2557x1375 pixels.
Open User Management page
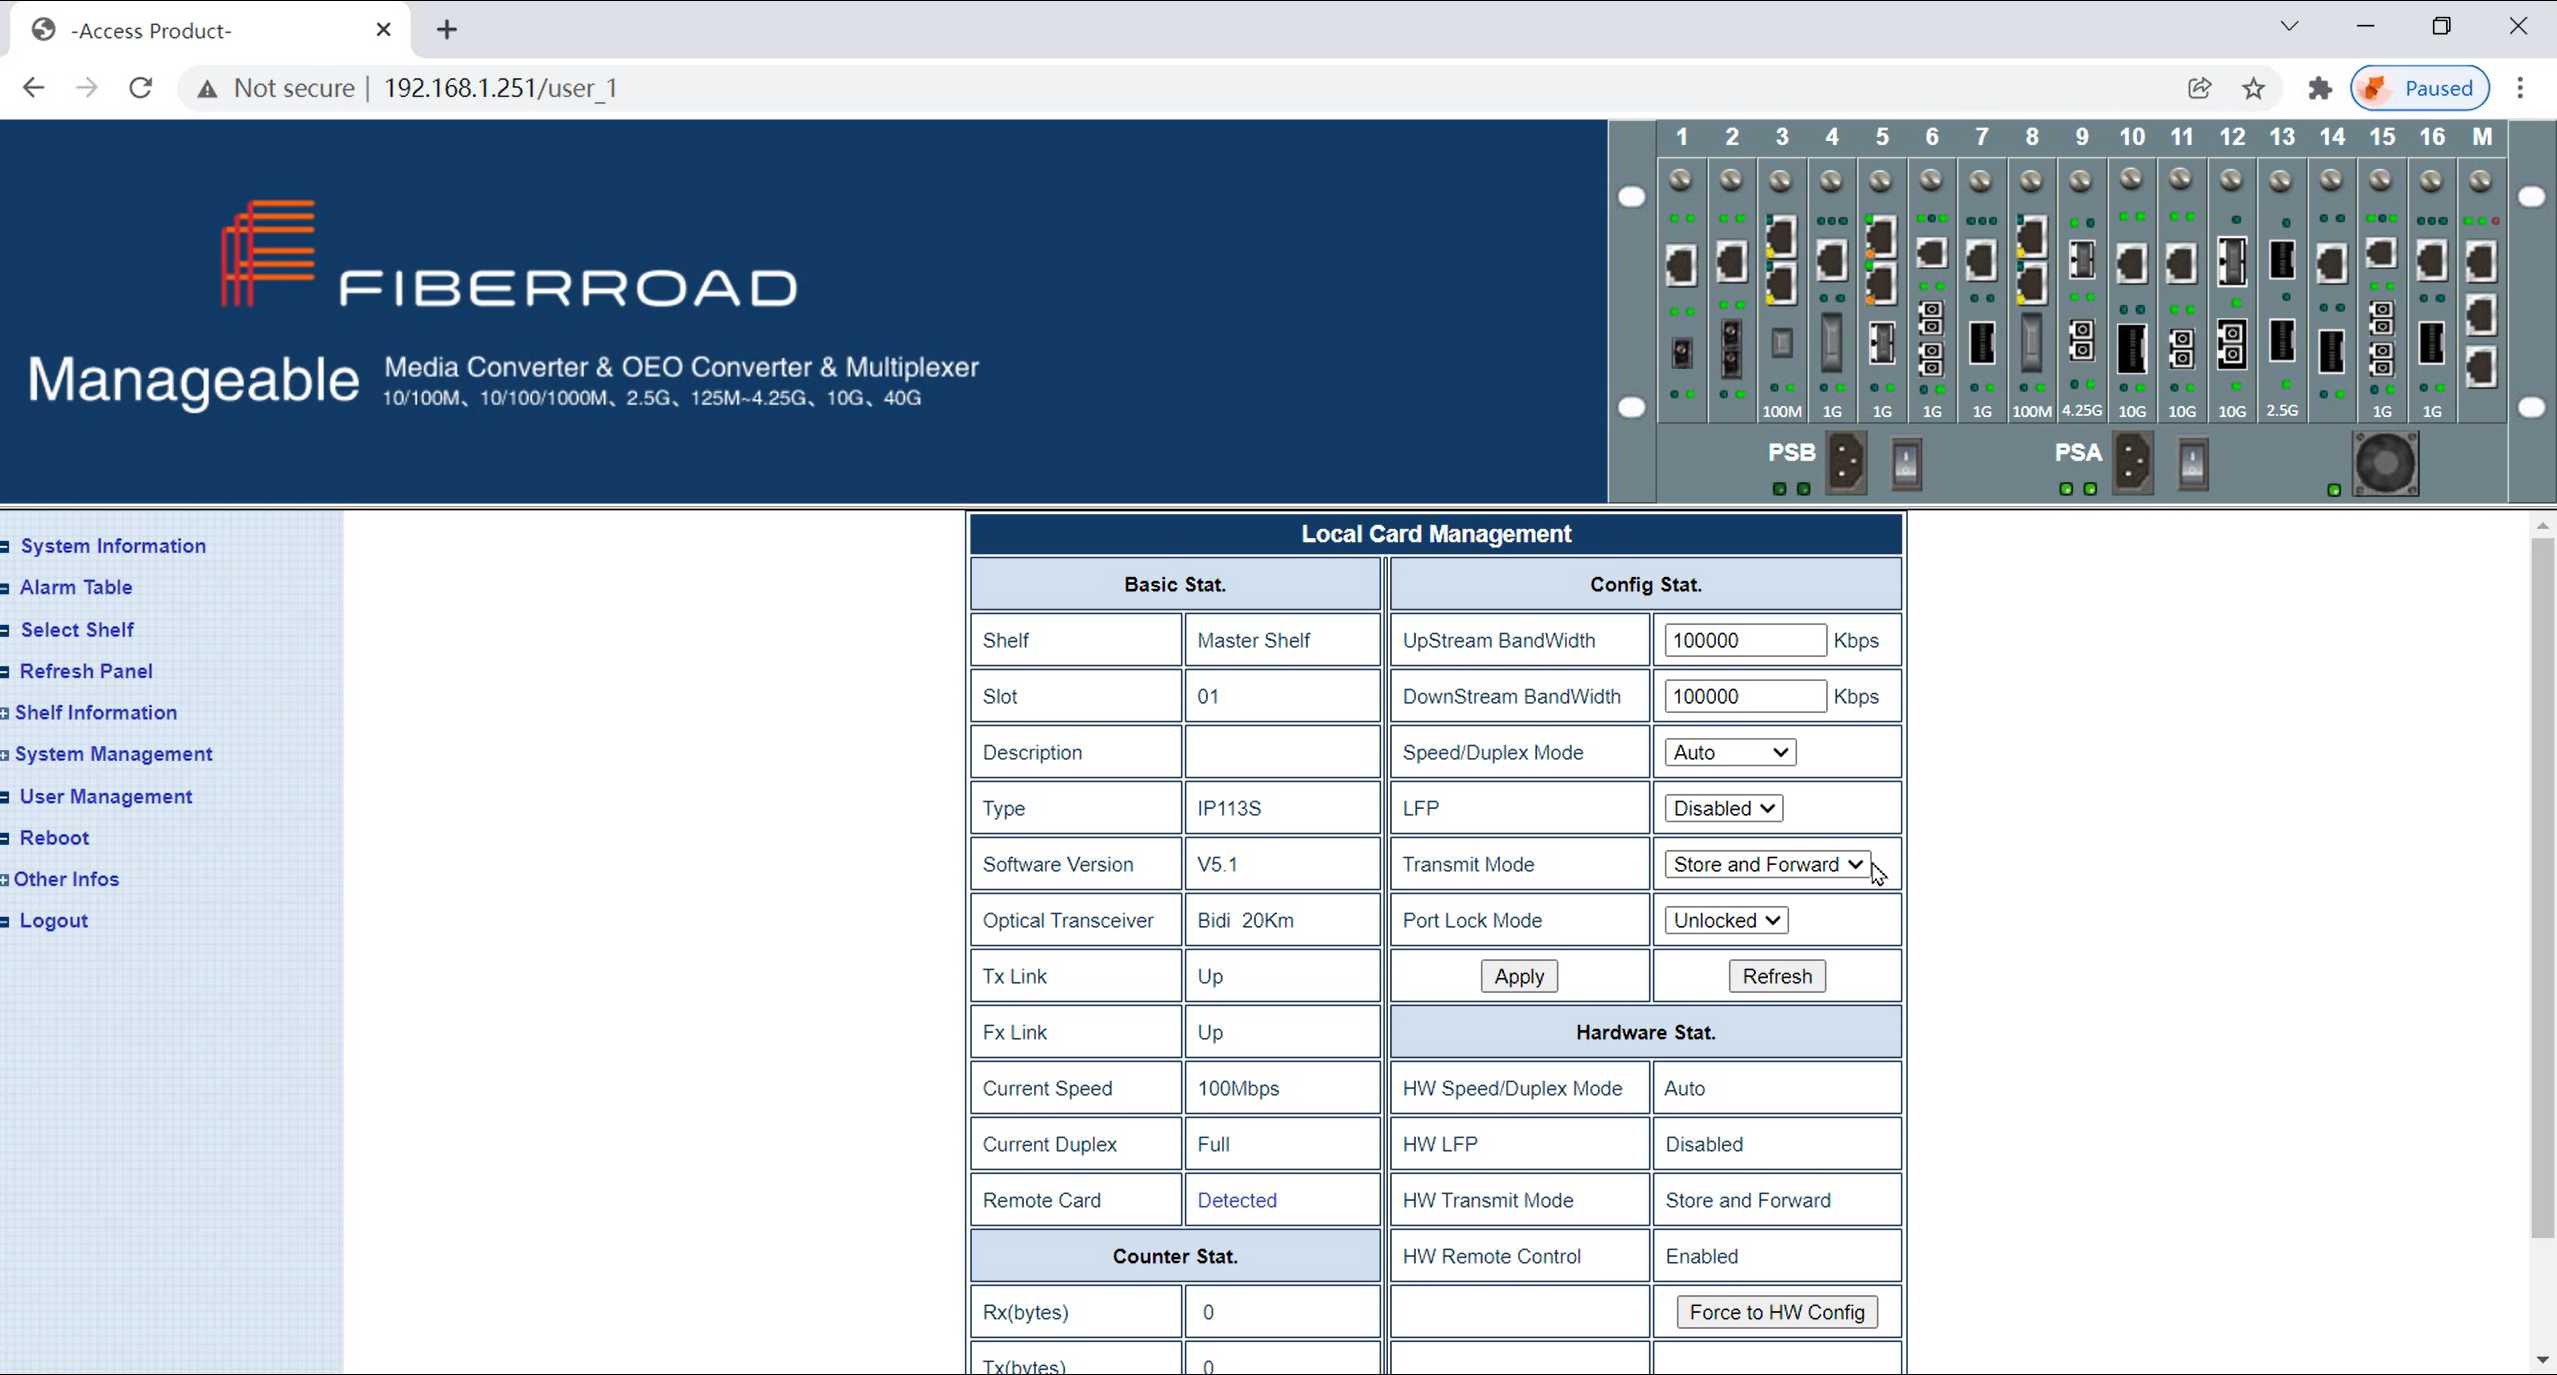click(x=106, y=797)
